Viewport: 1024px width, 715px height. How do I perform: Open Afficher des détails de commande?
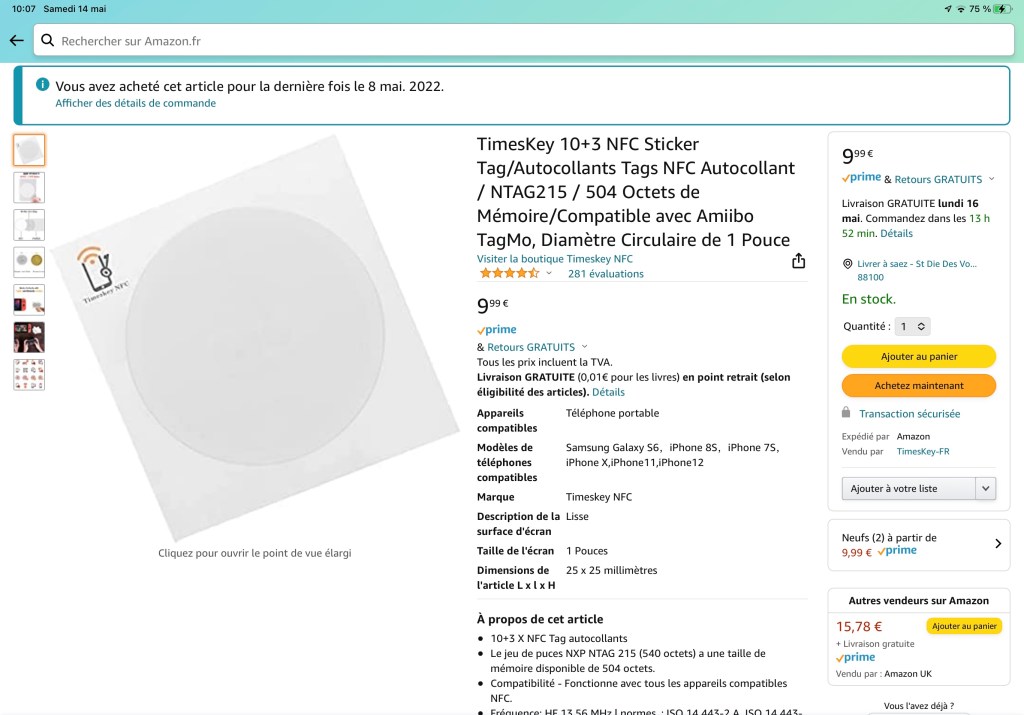tap(135, 103)
